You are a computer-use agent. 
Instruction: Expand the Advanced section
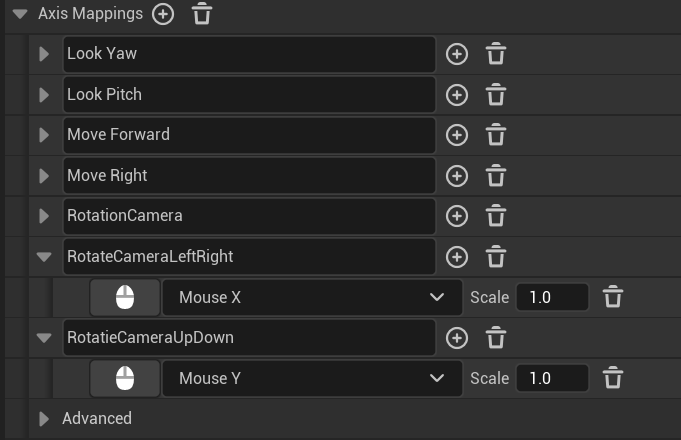click(44, 418)
